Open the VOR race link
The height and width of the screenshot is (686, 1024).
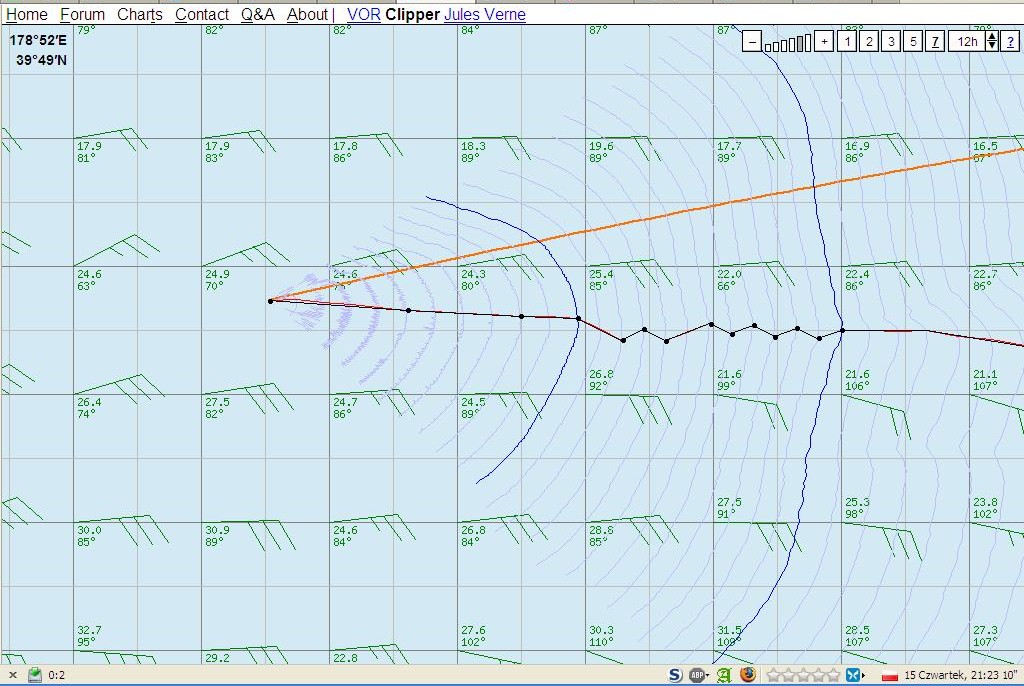363,14
